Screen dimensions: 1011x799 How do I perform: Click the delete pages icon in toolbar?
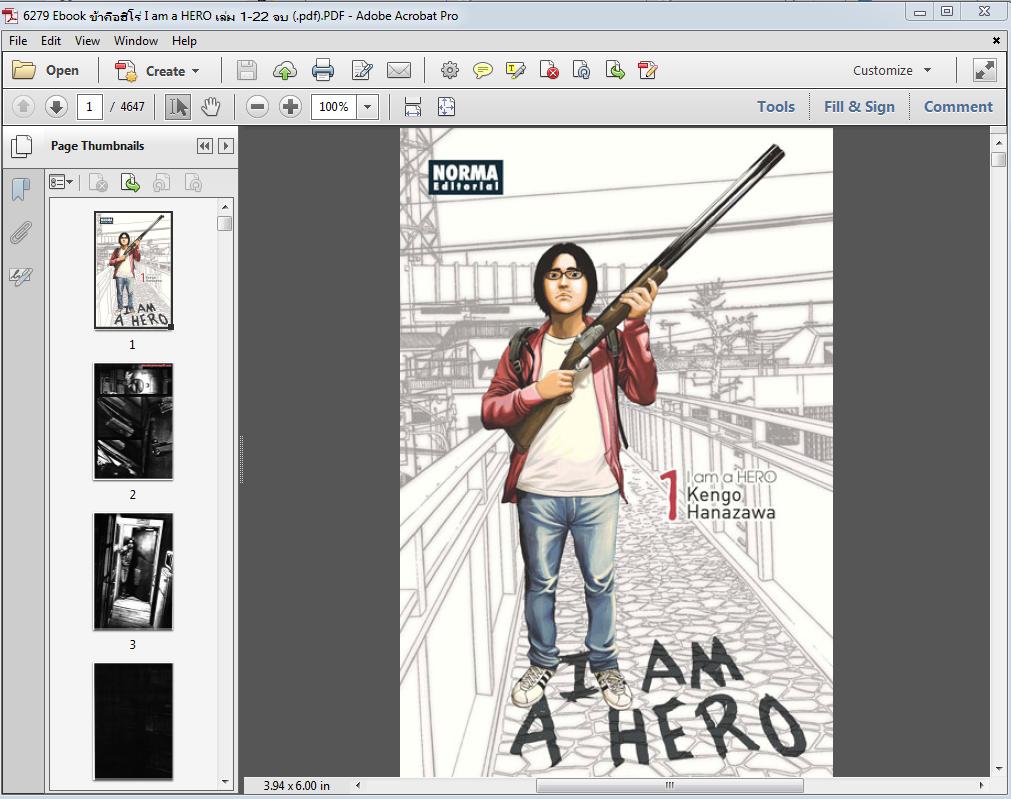(x=549, y=70)
